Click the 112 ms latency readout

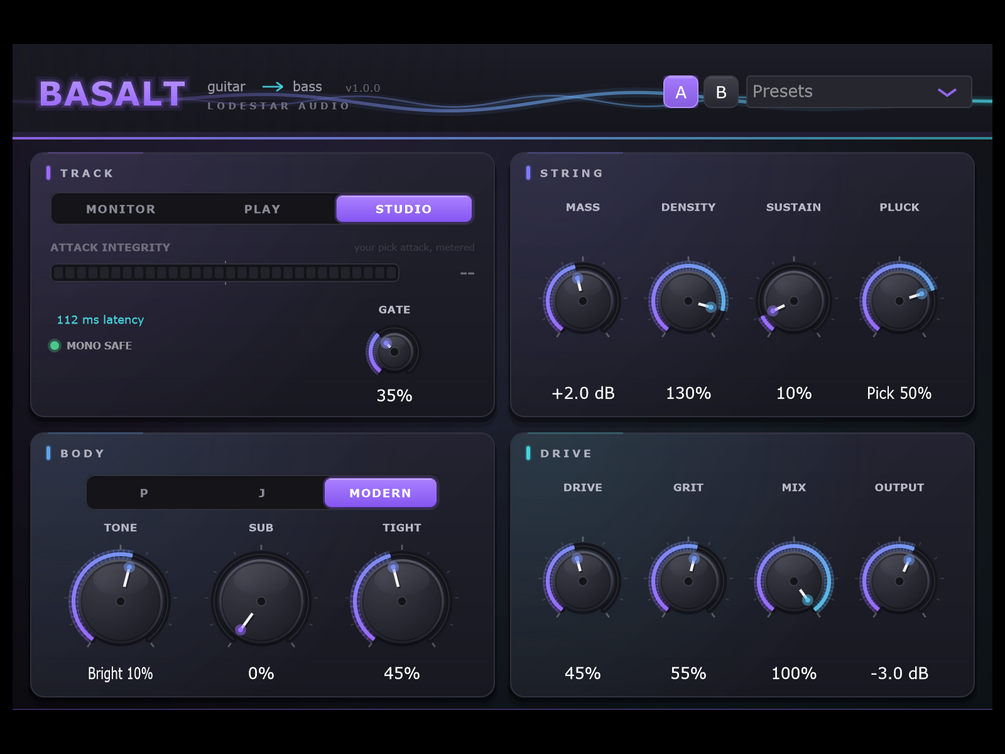click(100, 319)
